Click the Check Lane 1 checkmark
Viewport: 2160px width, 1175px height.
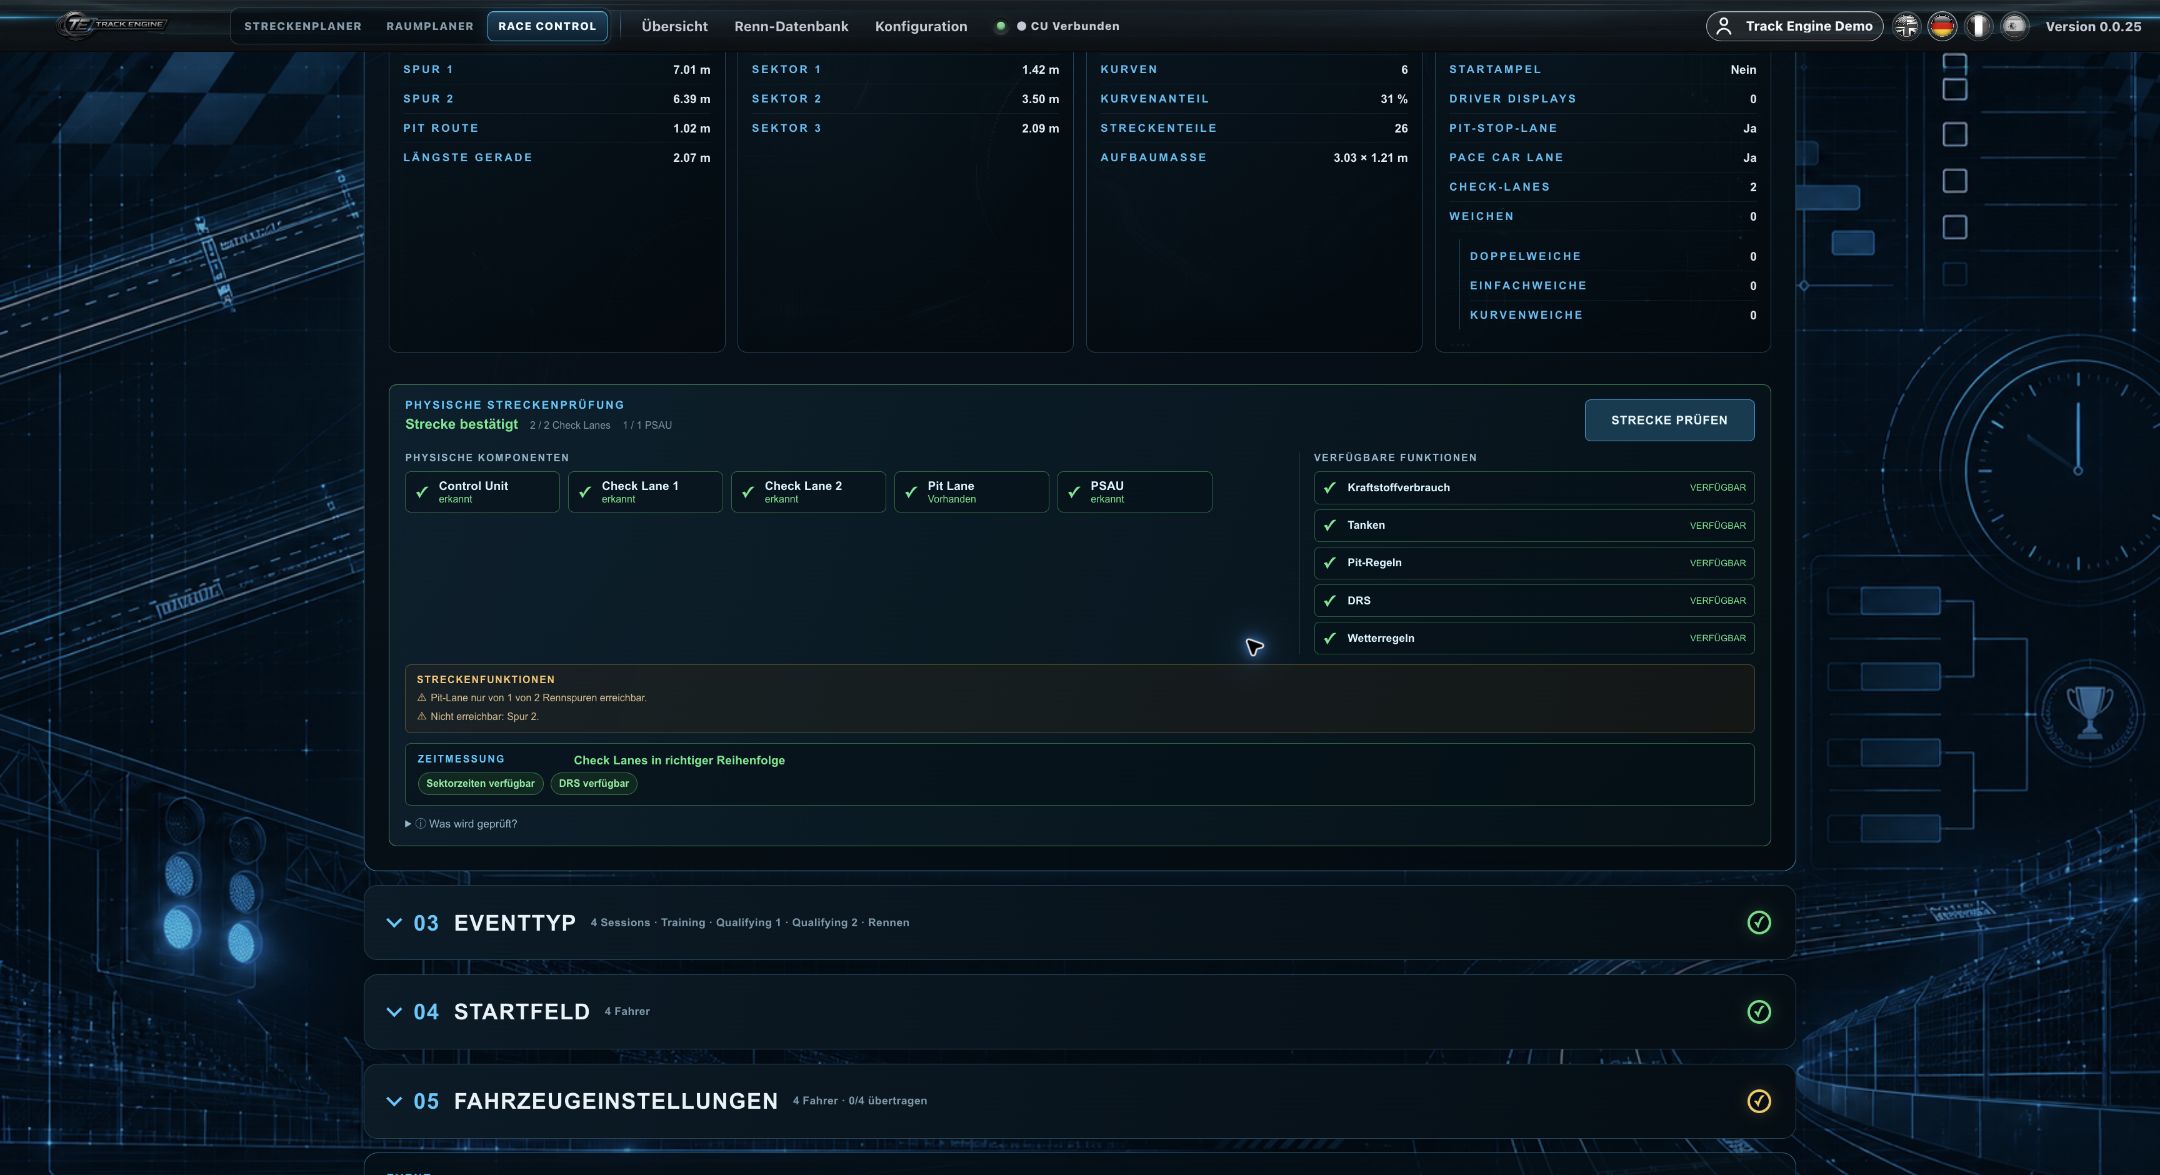coord(585,492)
